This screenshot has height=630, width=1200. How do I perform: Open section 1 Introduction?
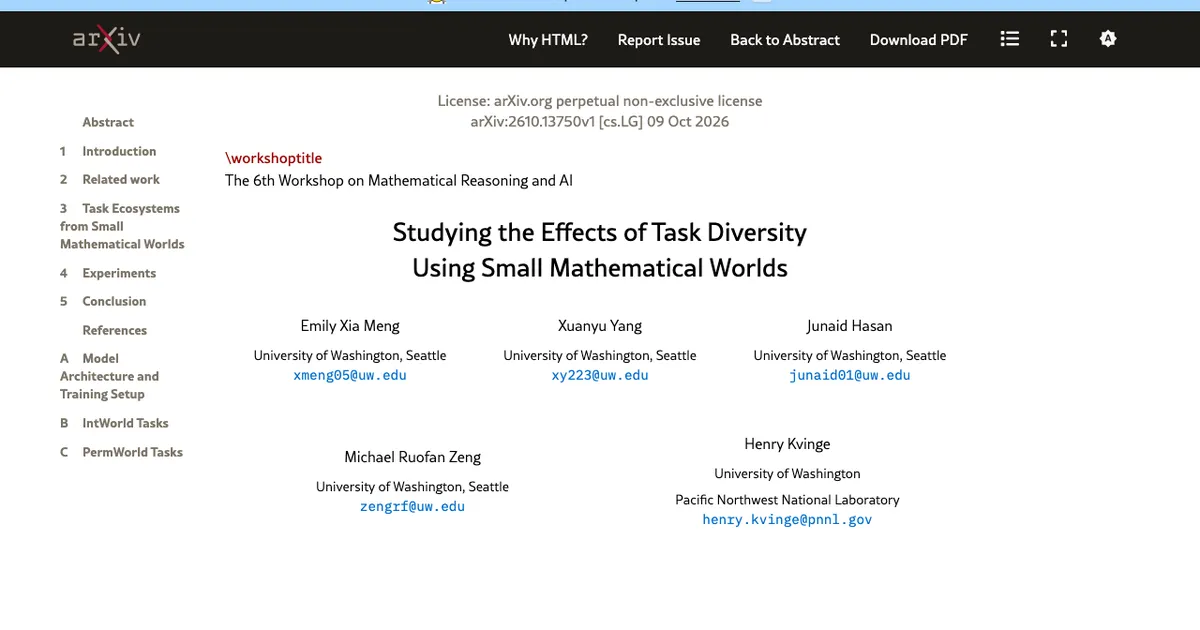108,151
